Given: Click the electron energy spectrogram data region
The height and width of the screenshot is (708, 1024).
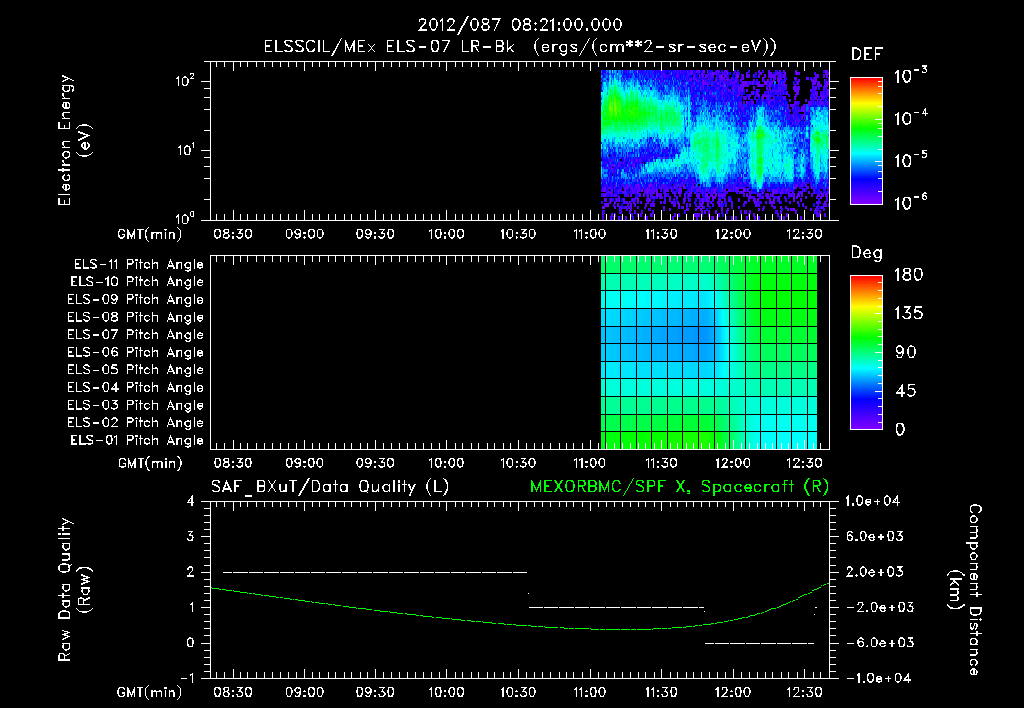Looking at the screenshot, I should [714, 144].
